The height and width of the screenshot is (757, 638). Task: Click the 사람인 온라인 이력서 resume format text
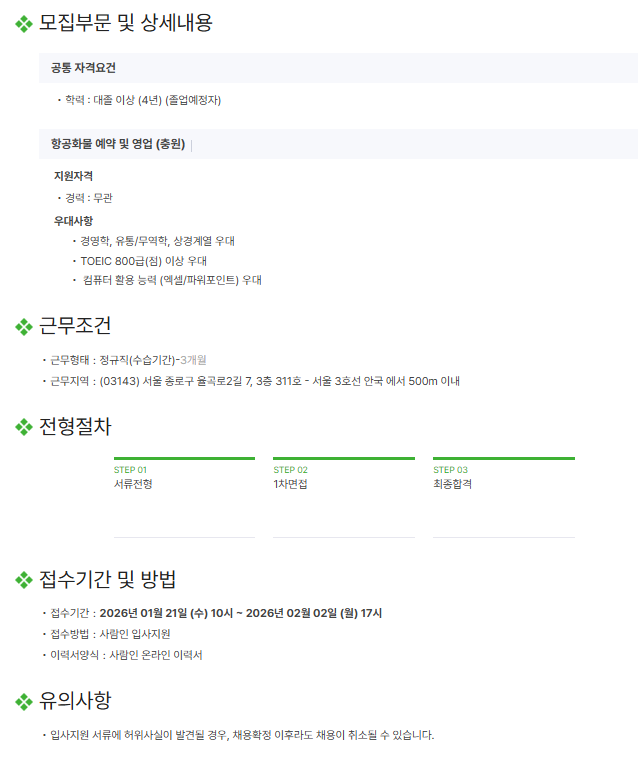coord(149,655)
